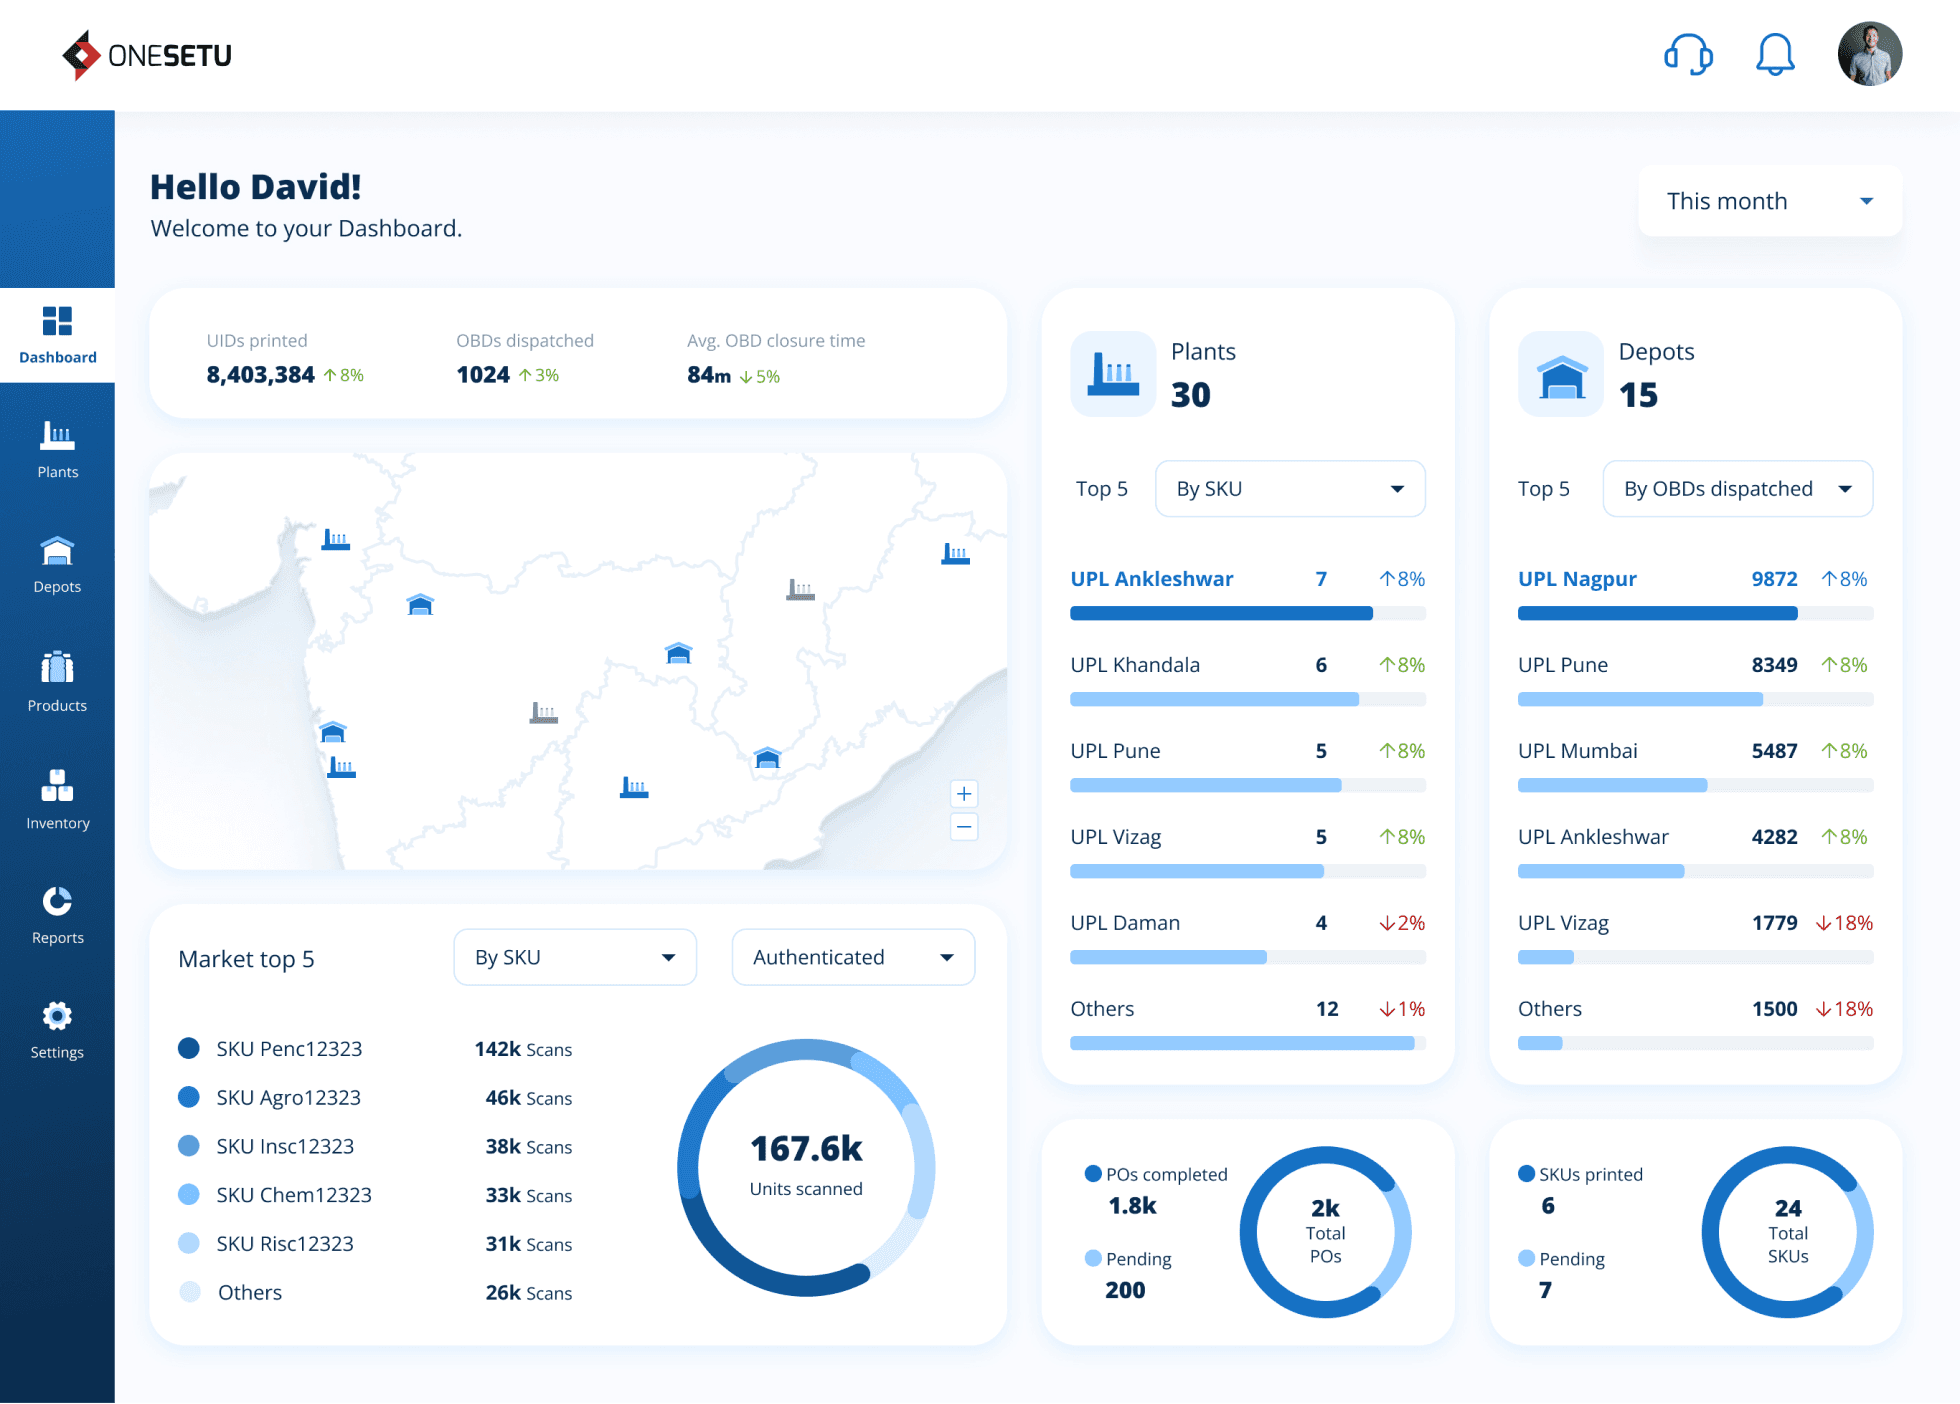Click OBDs dispatched value 1024
This screenshot has width=1960, height=1404.
pyautogui.click(x=483, y=375)
